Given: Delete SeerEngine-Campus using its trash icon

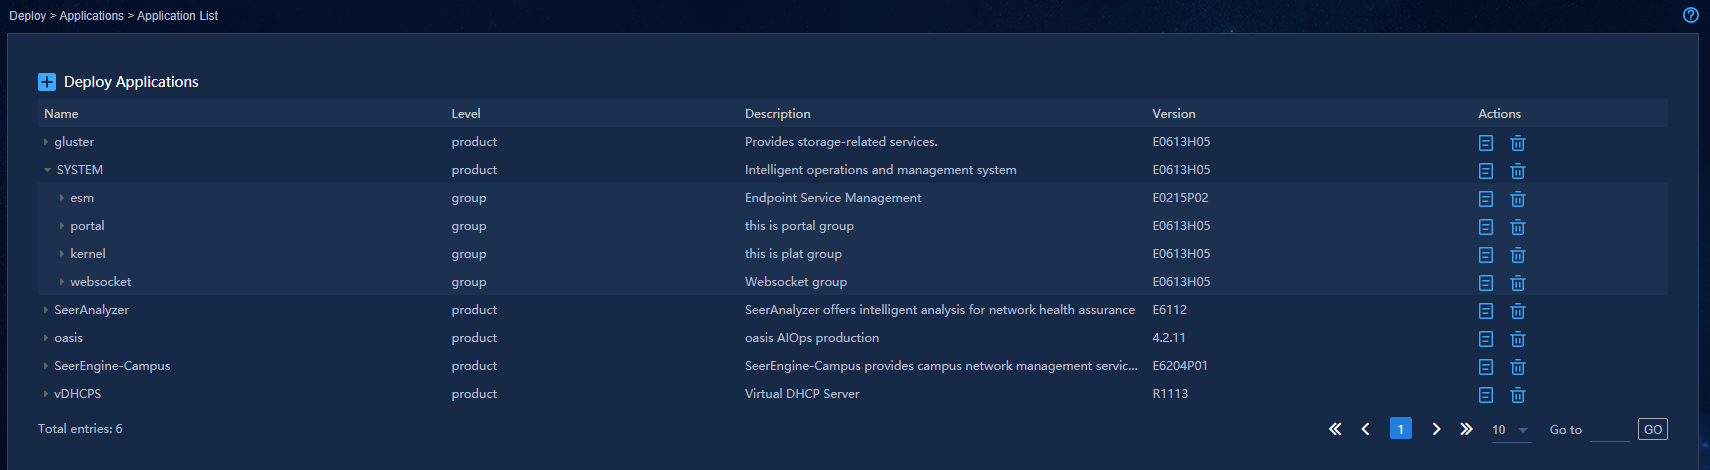Looking at the screenshot, I should 1517,367.
